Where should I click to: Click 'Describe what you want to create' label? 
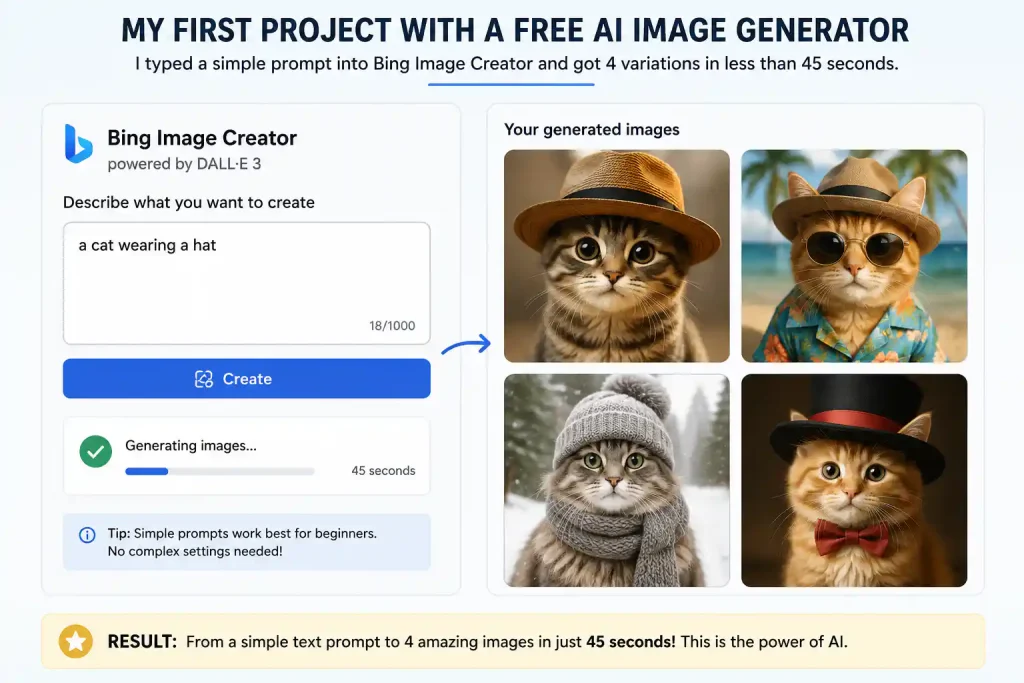coord(189,202)
